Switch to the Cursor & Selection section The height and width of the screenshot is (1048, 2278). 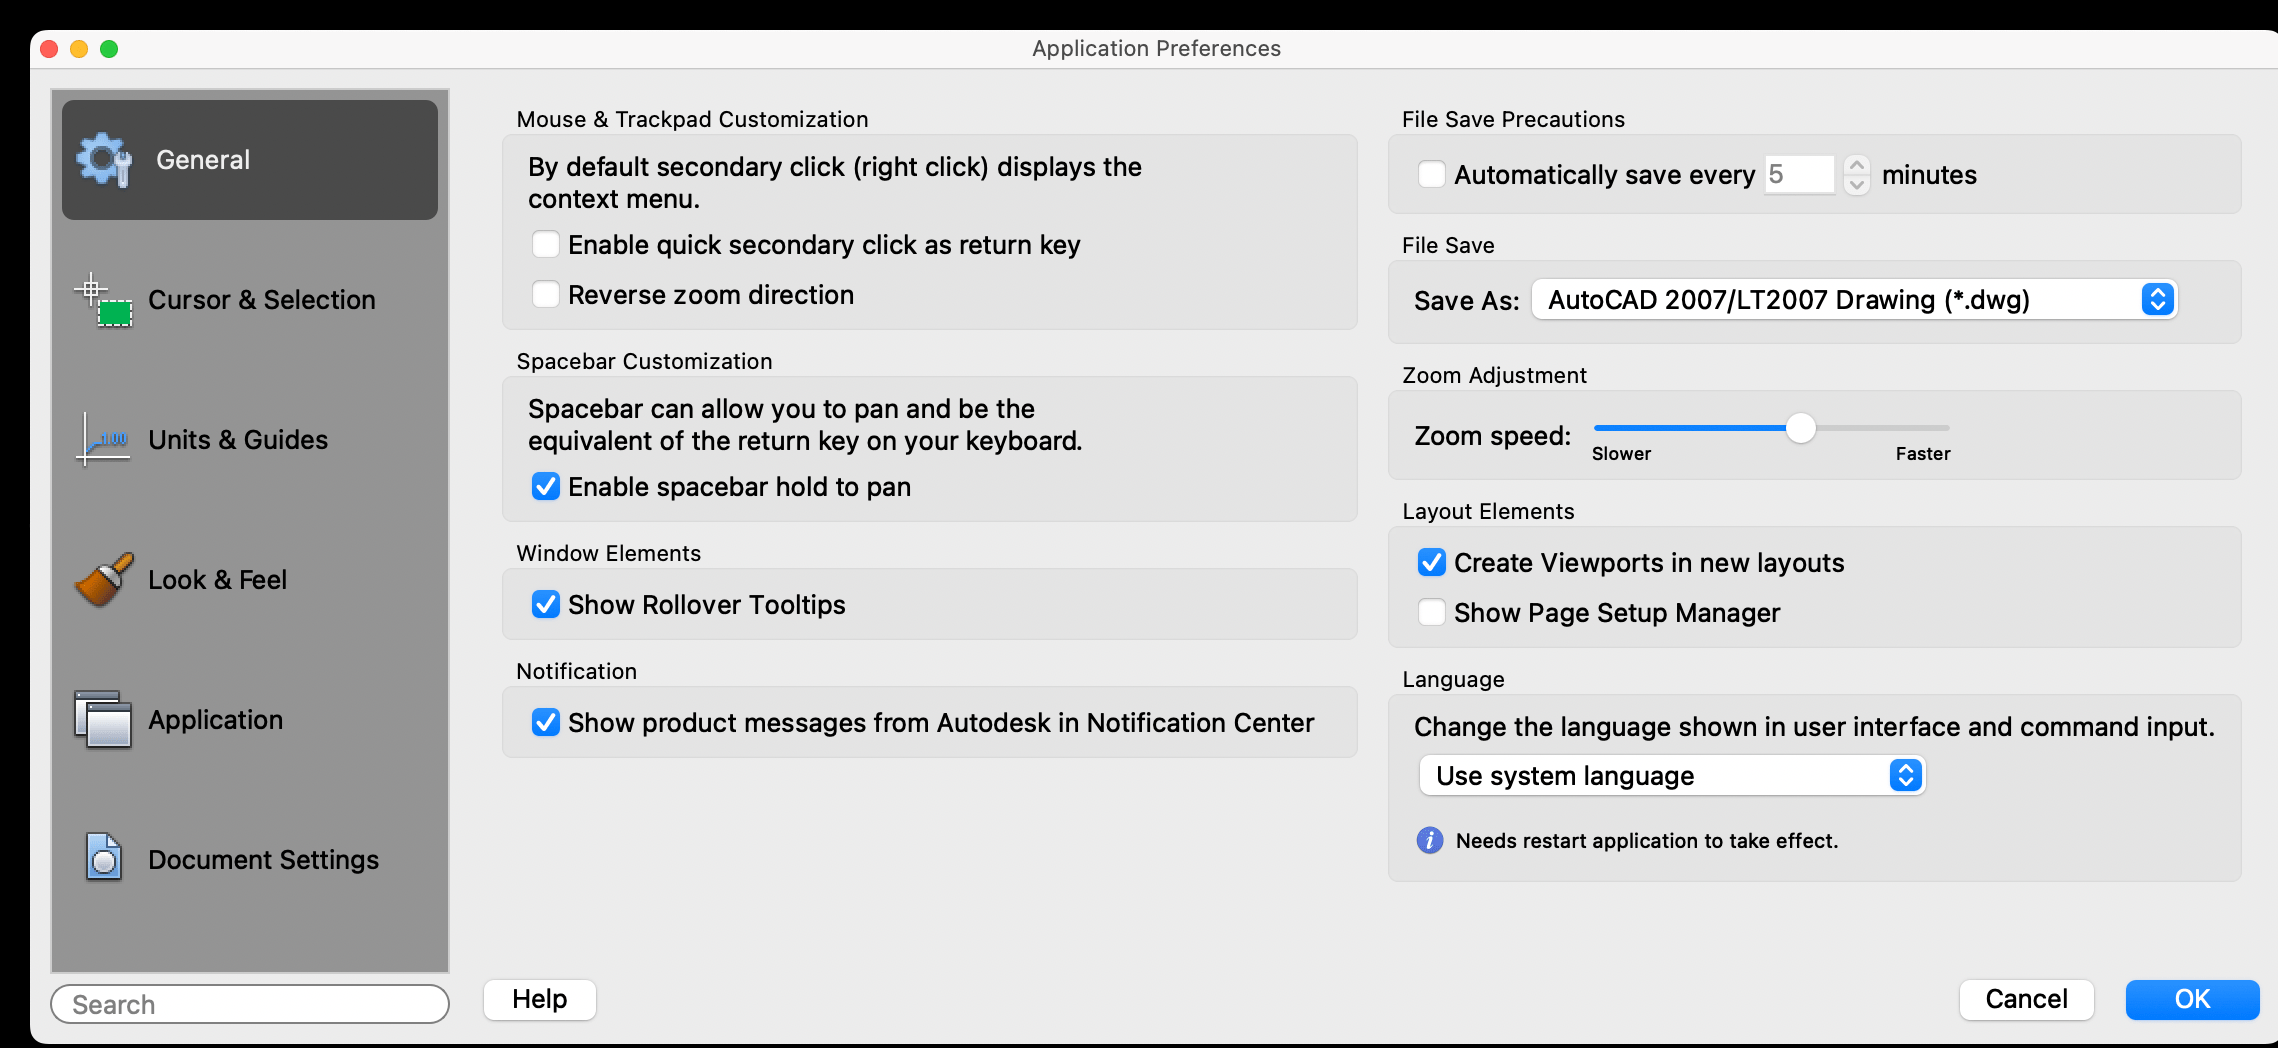[x=261, y=299]
